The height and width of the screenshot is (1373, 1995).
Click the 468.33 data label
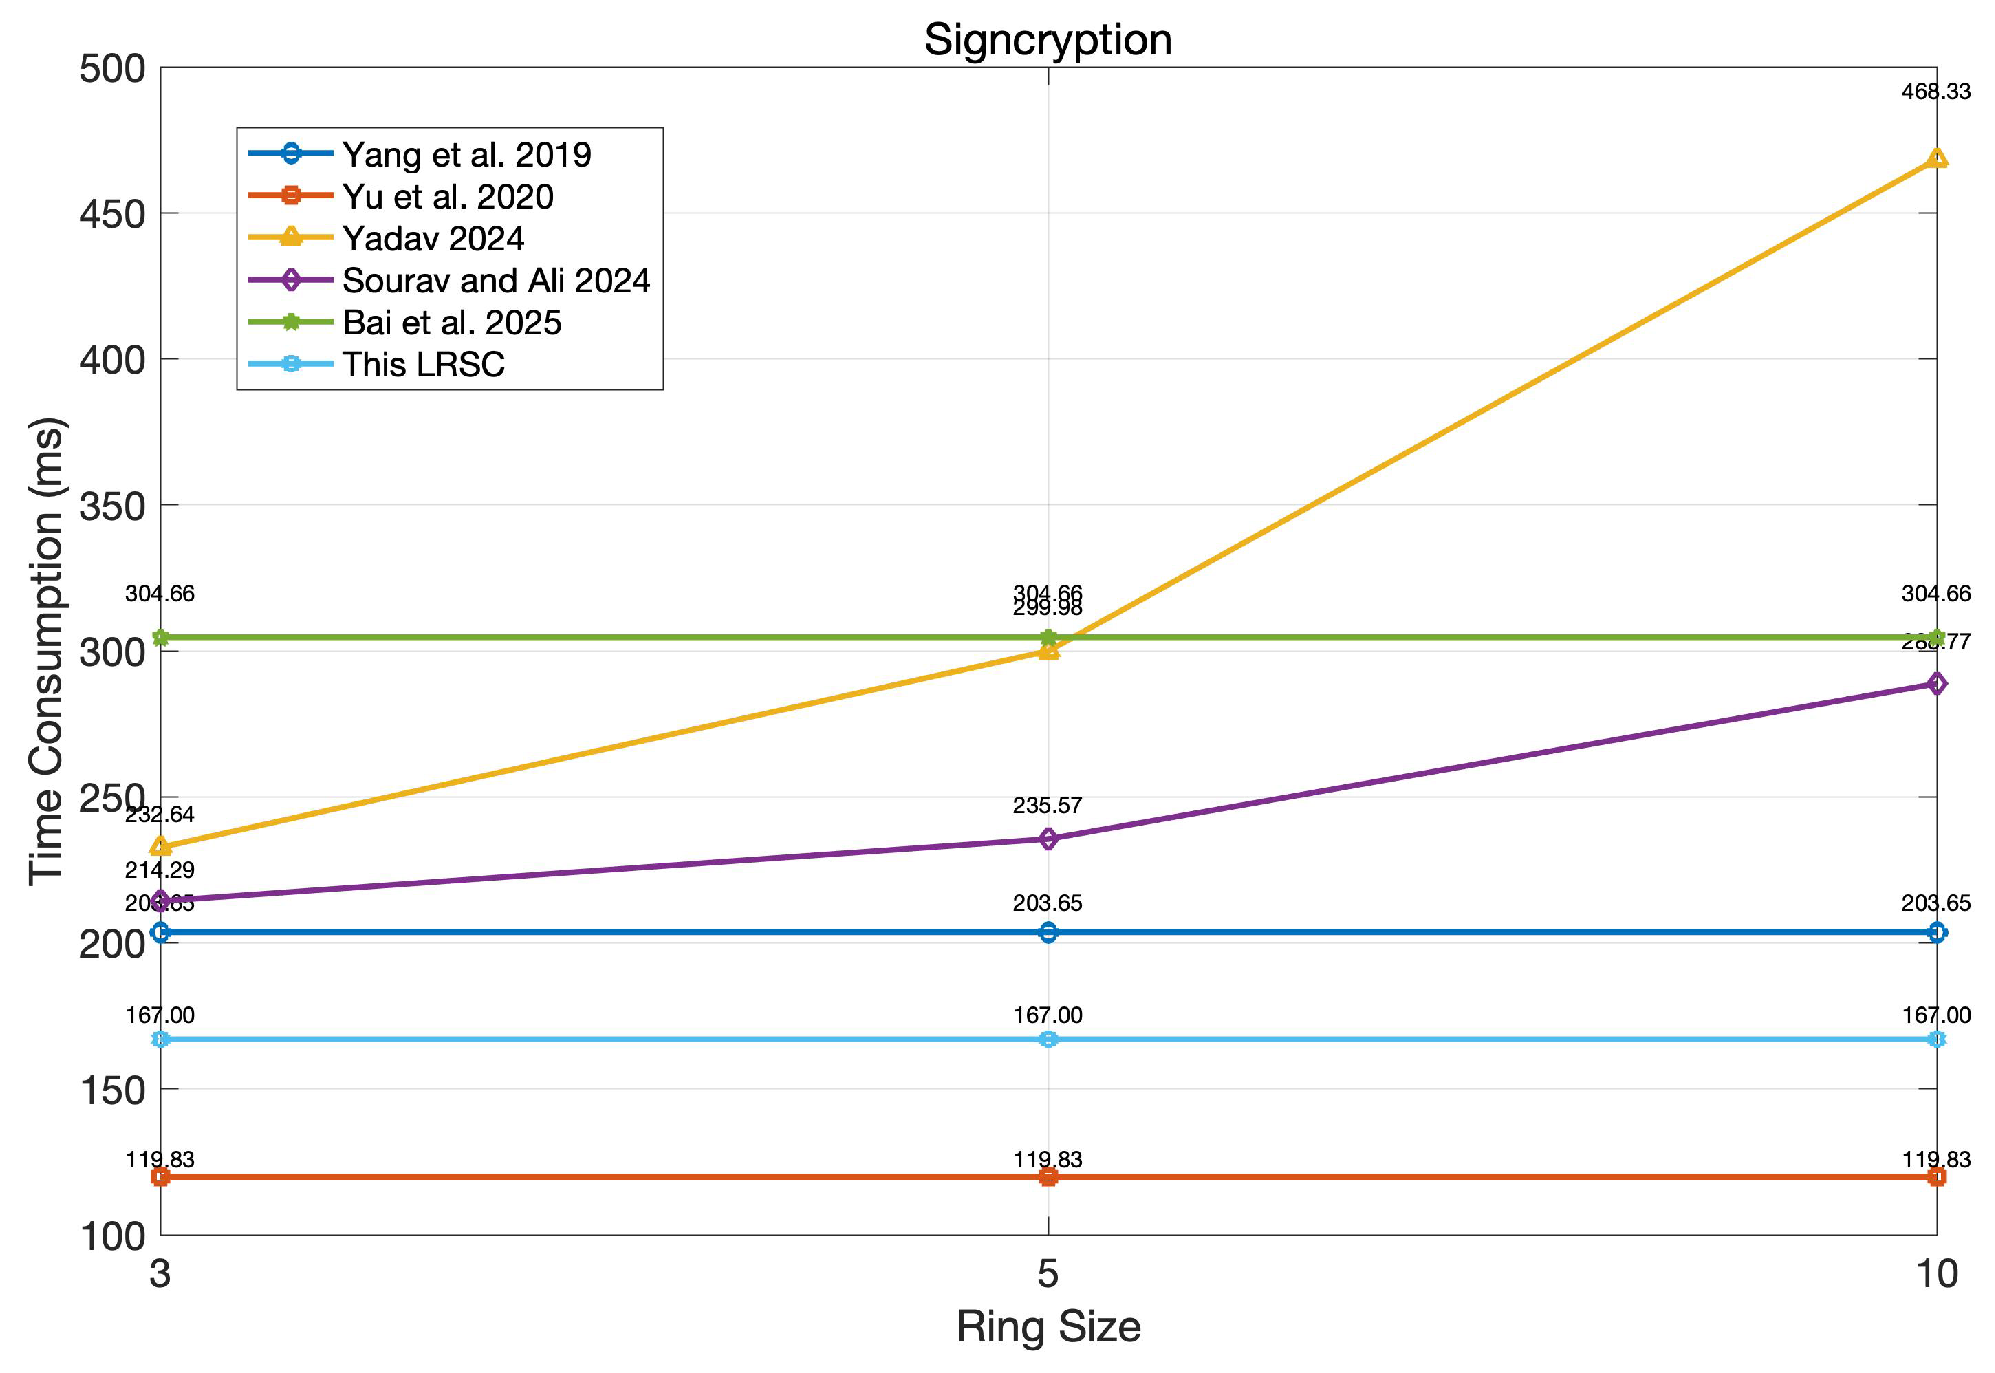pos(1936,92)
